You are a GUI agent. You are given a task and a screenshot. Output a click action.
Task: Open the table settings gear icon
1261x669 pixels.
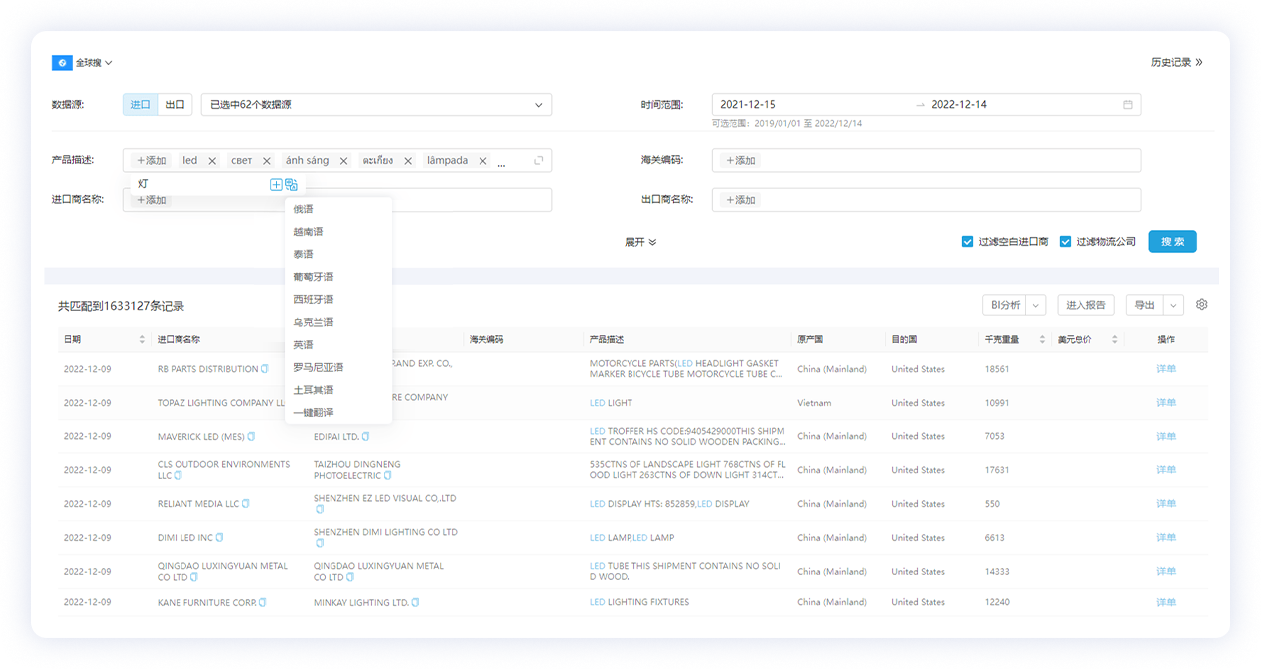(1202, 305)
